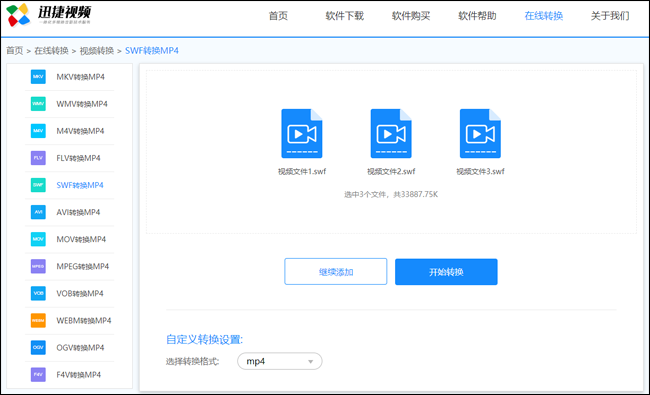Open the mp4 format dropdown

click(x=279, y=361)
